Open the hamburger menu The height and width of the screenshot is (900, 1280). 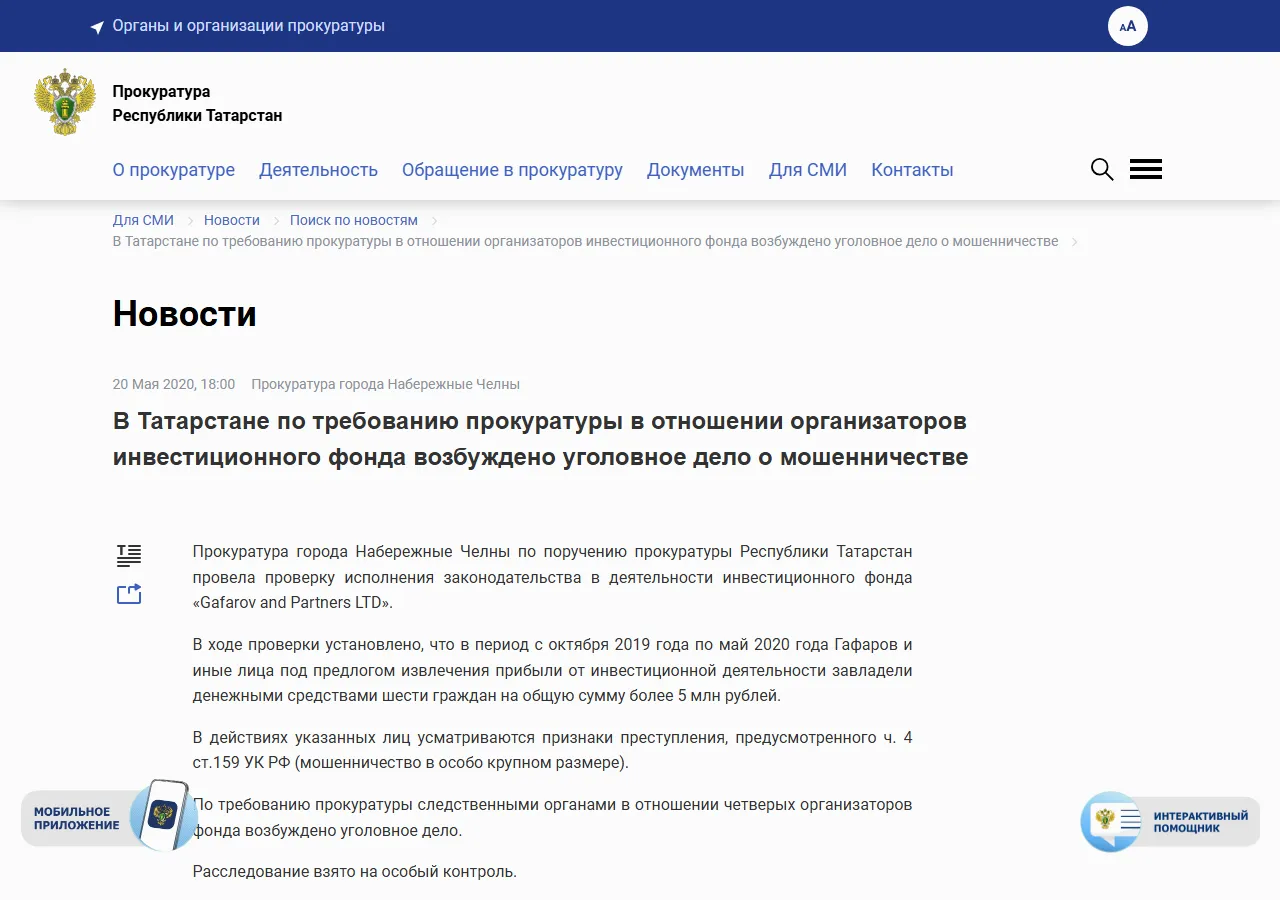click(1146, 169)
